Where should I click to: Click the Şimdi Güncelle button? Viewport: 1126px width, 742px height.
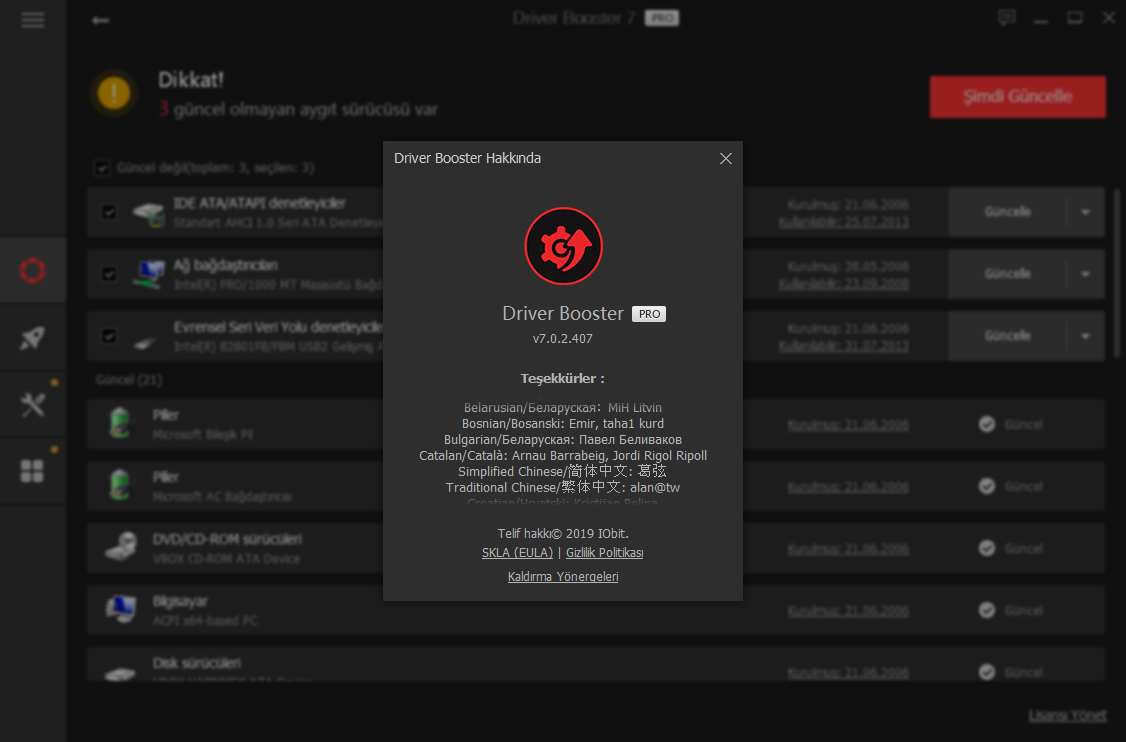point(1018,97)
